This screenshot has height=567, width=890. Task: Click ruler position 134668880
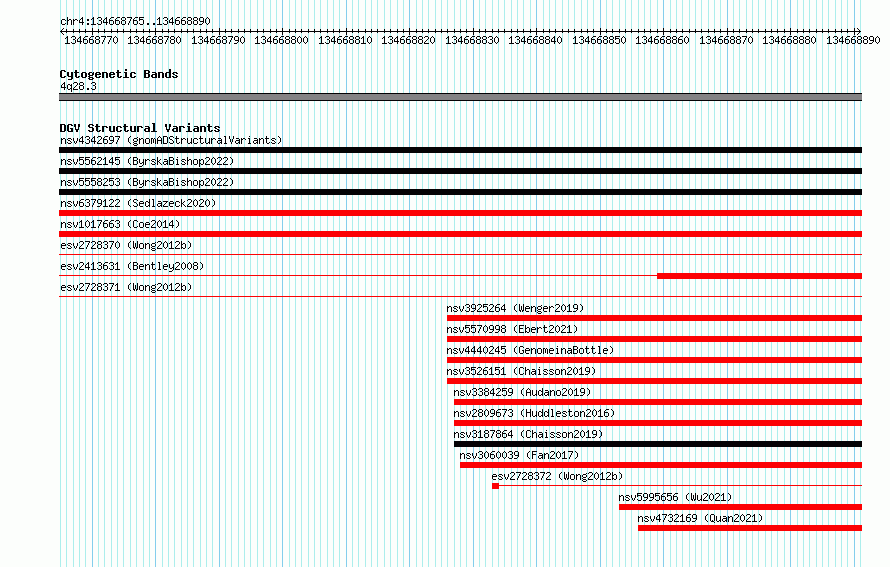click(790, 40)
